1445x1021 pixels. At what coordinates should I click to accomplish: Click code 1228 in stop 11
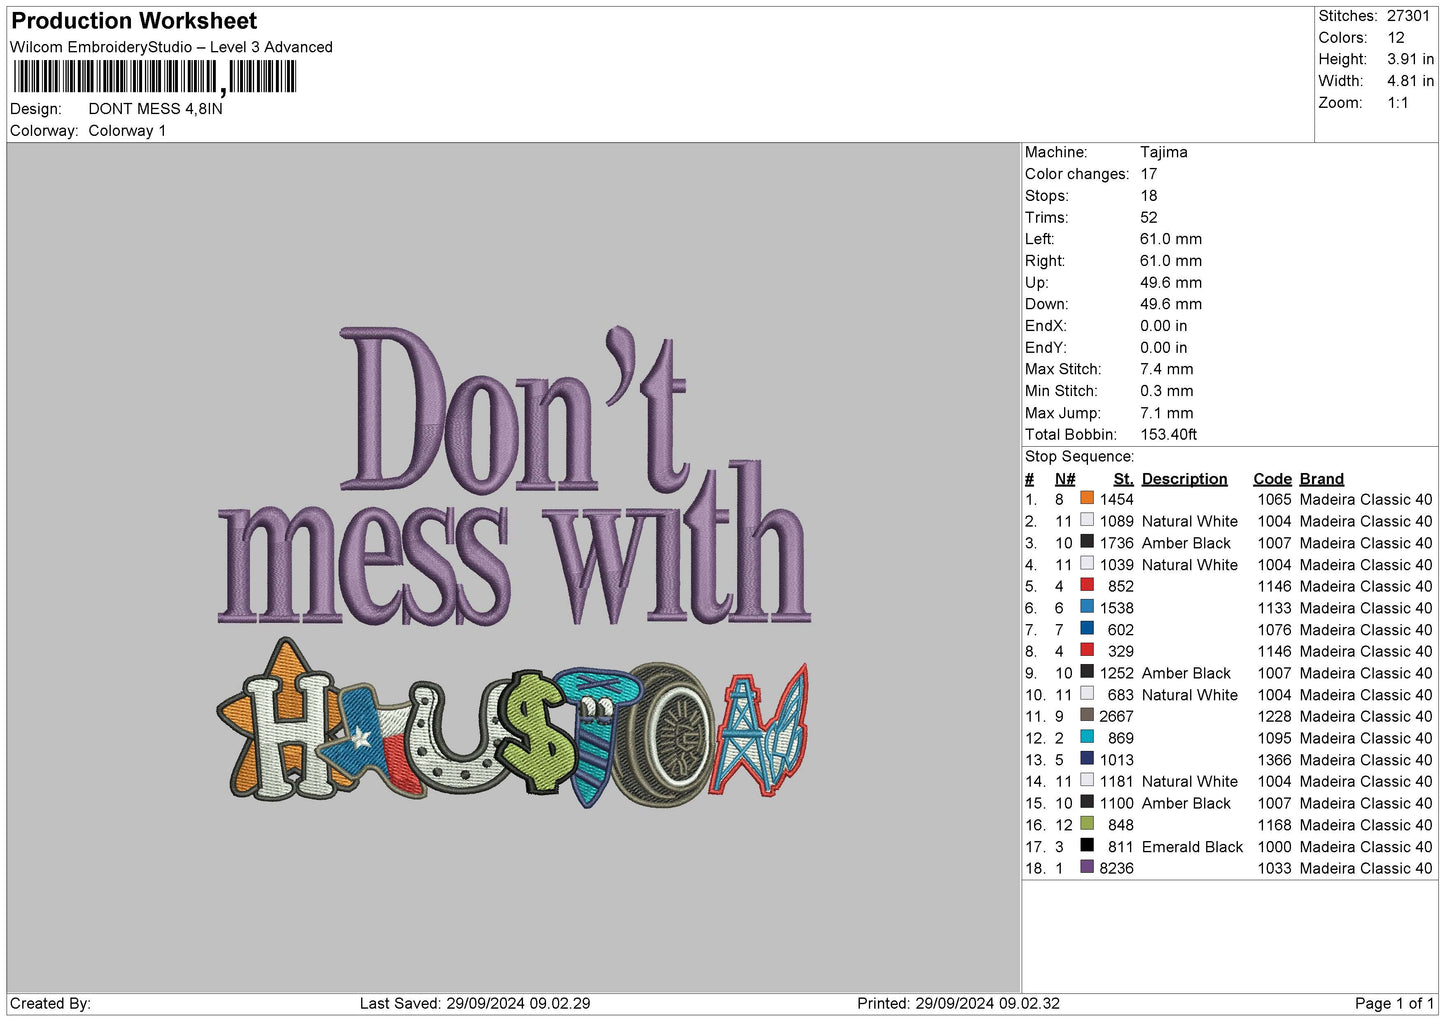pyautogui.click(x=1274, y=716)
